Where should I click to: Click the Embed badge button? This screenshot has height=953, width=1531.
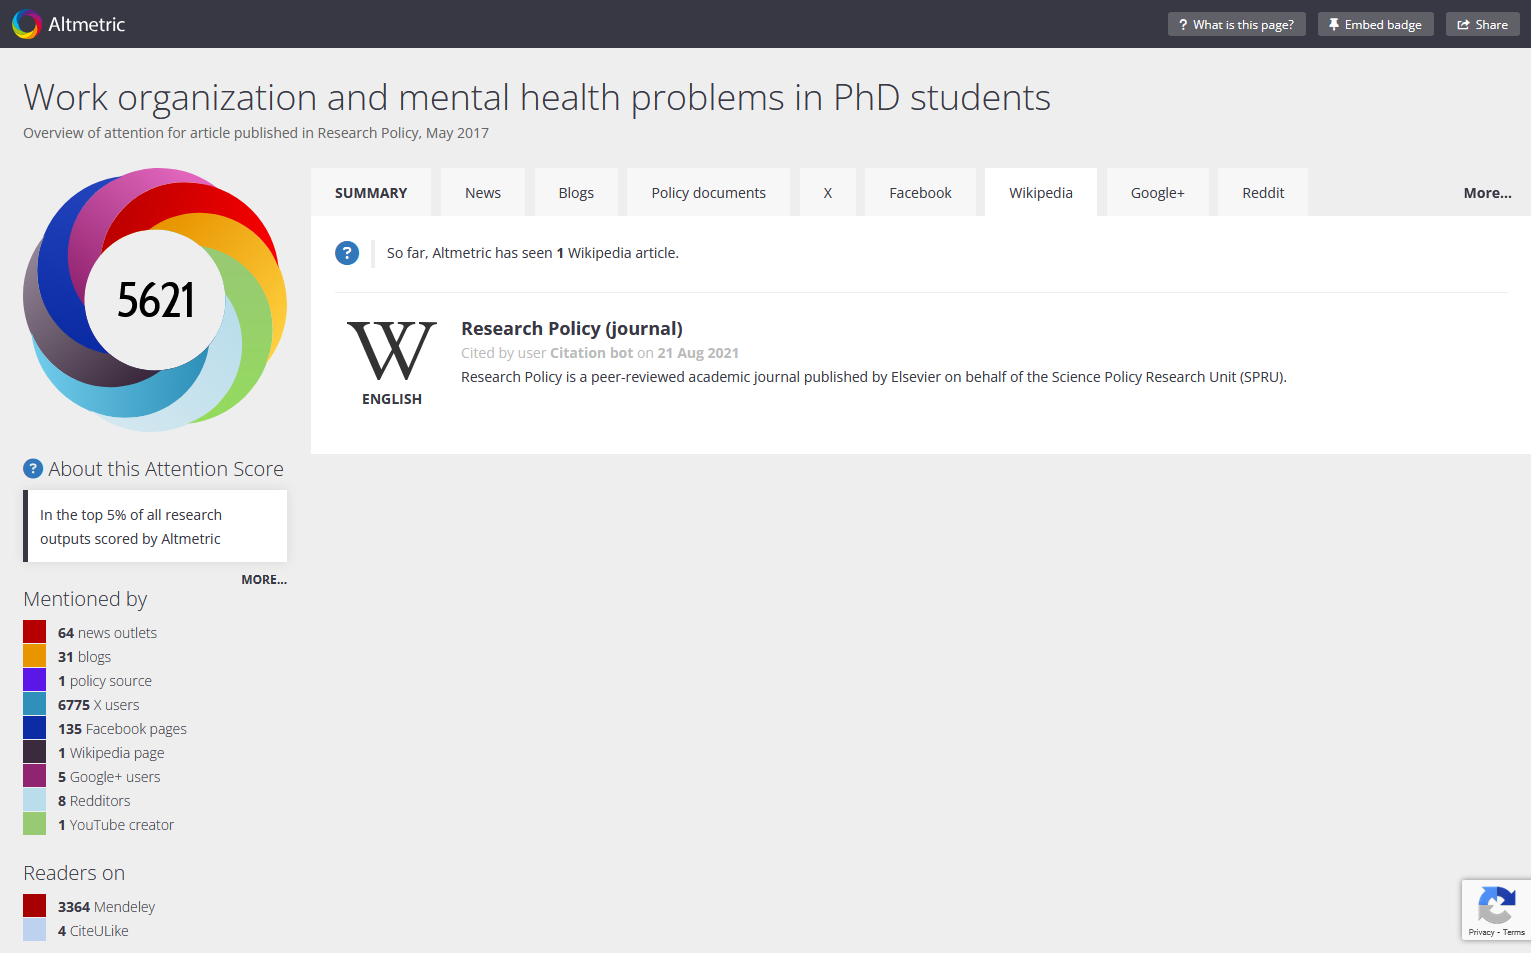1376,24
